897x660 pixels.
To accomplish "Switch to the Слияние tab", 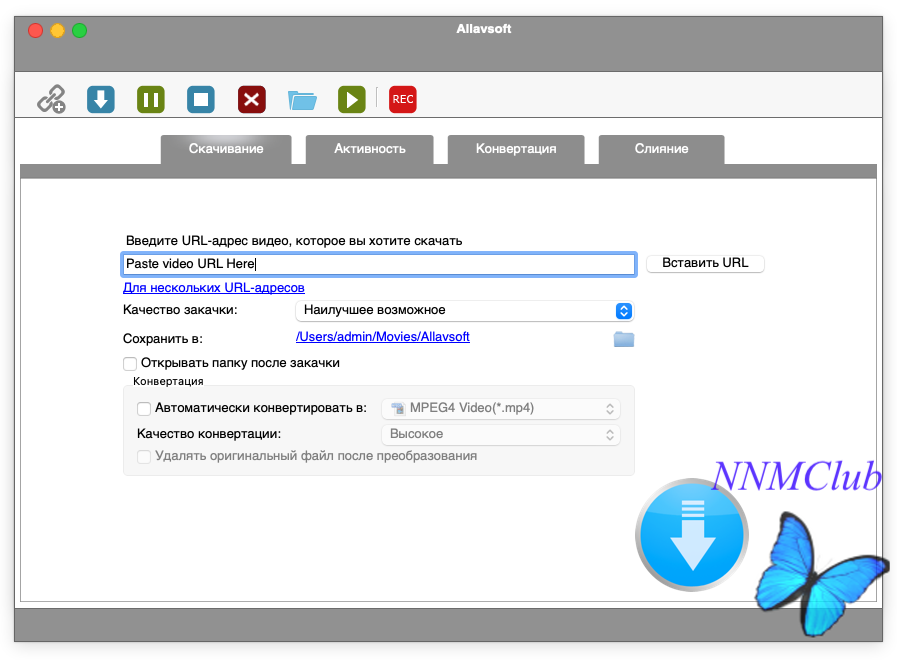I will [661, 149].
